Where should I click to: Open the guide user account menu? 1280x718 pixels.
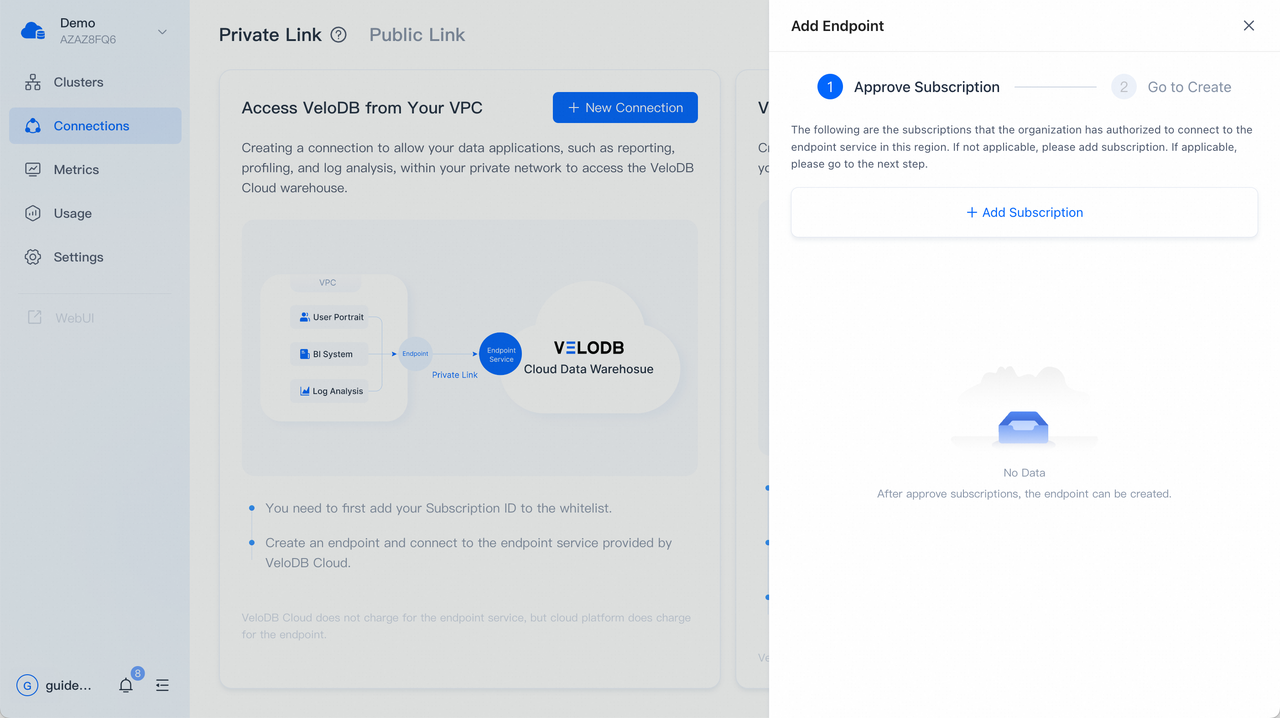pyautogui.click(x=55, y=685)
